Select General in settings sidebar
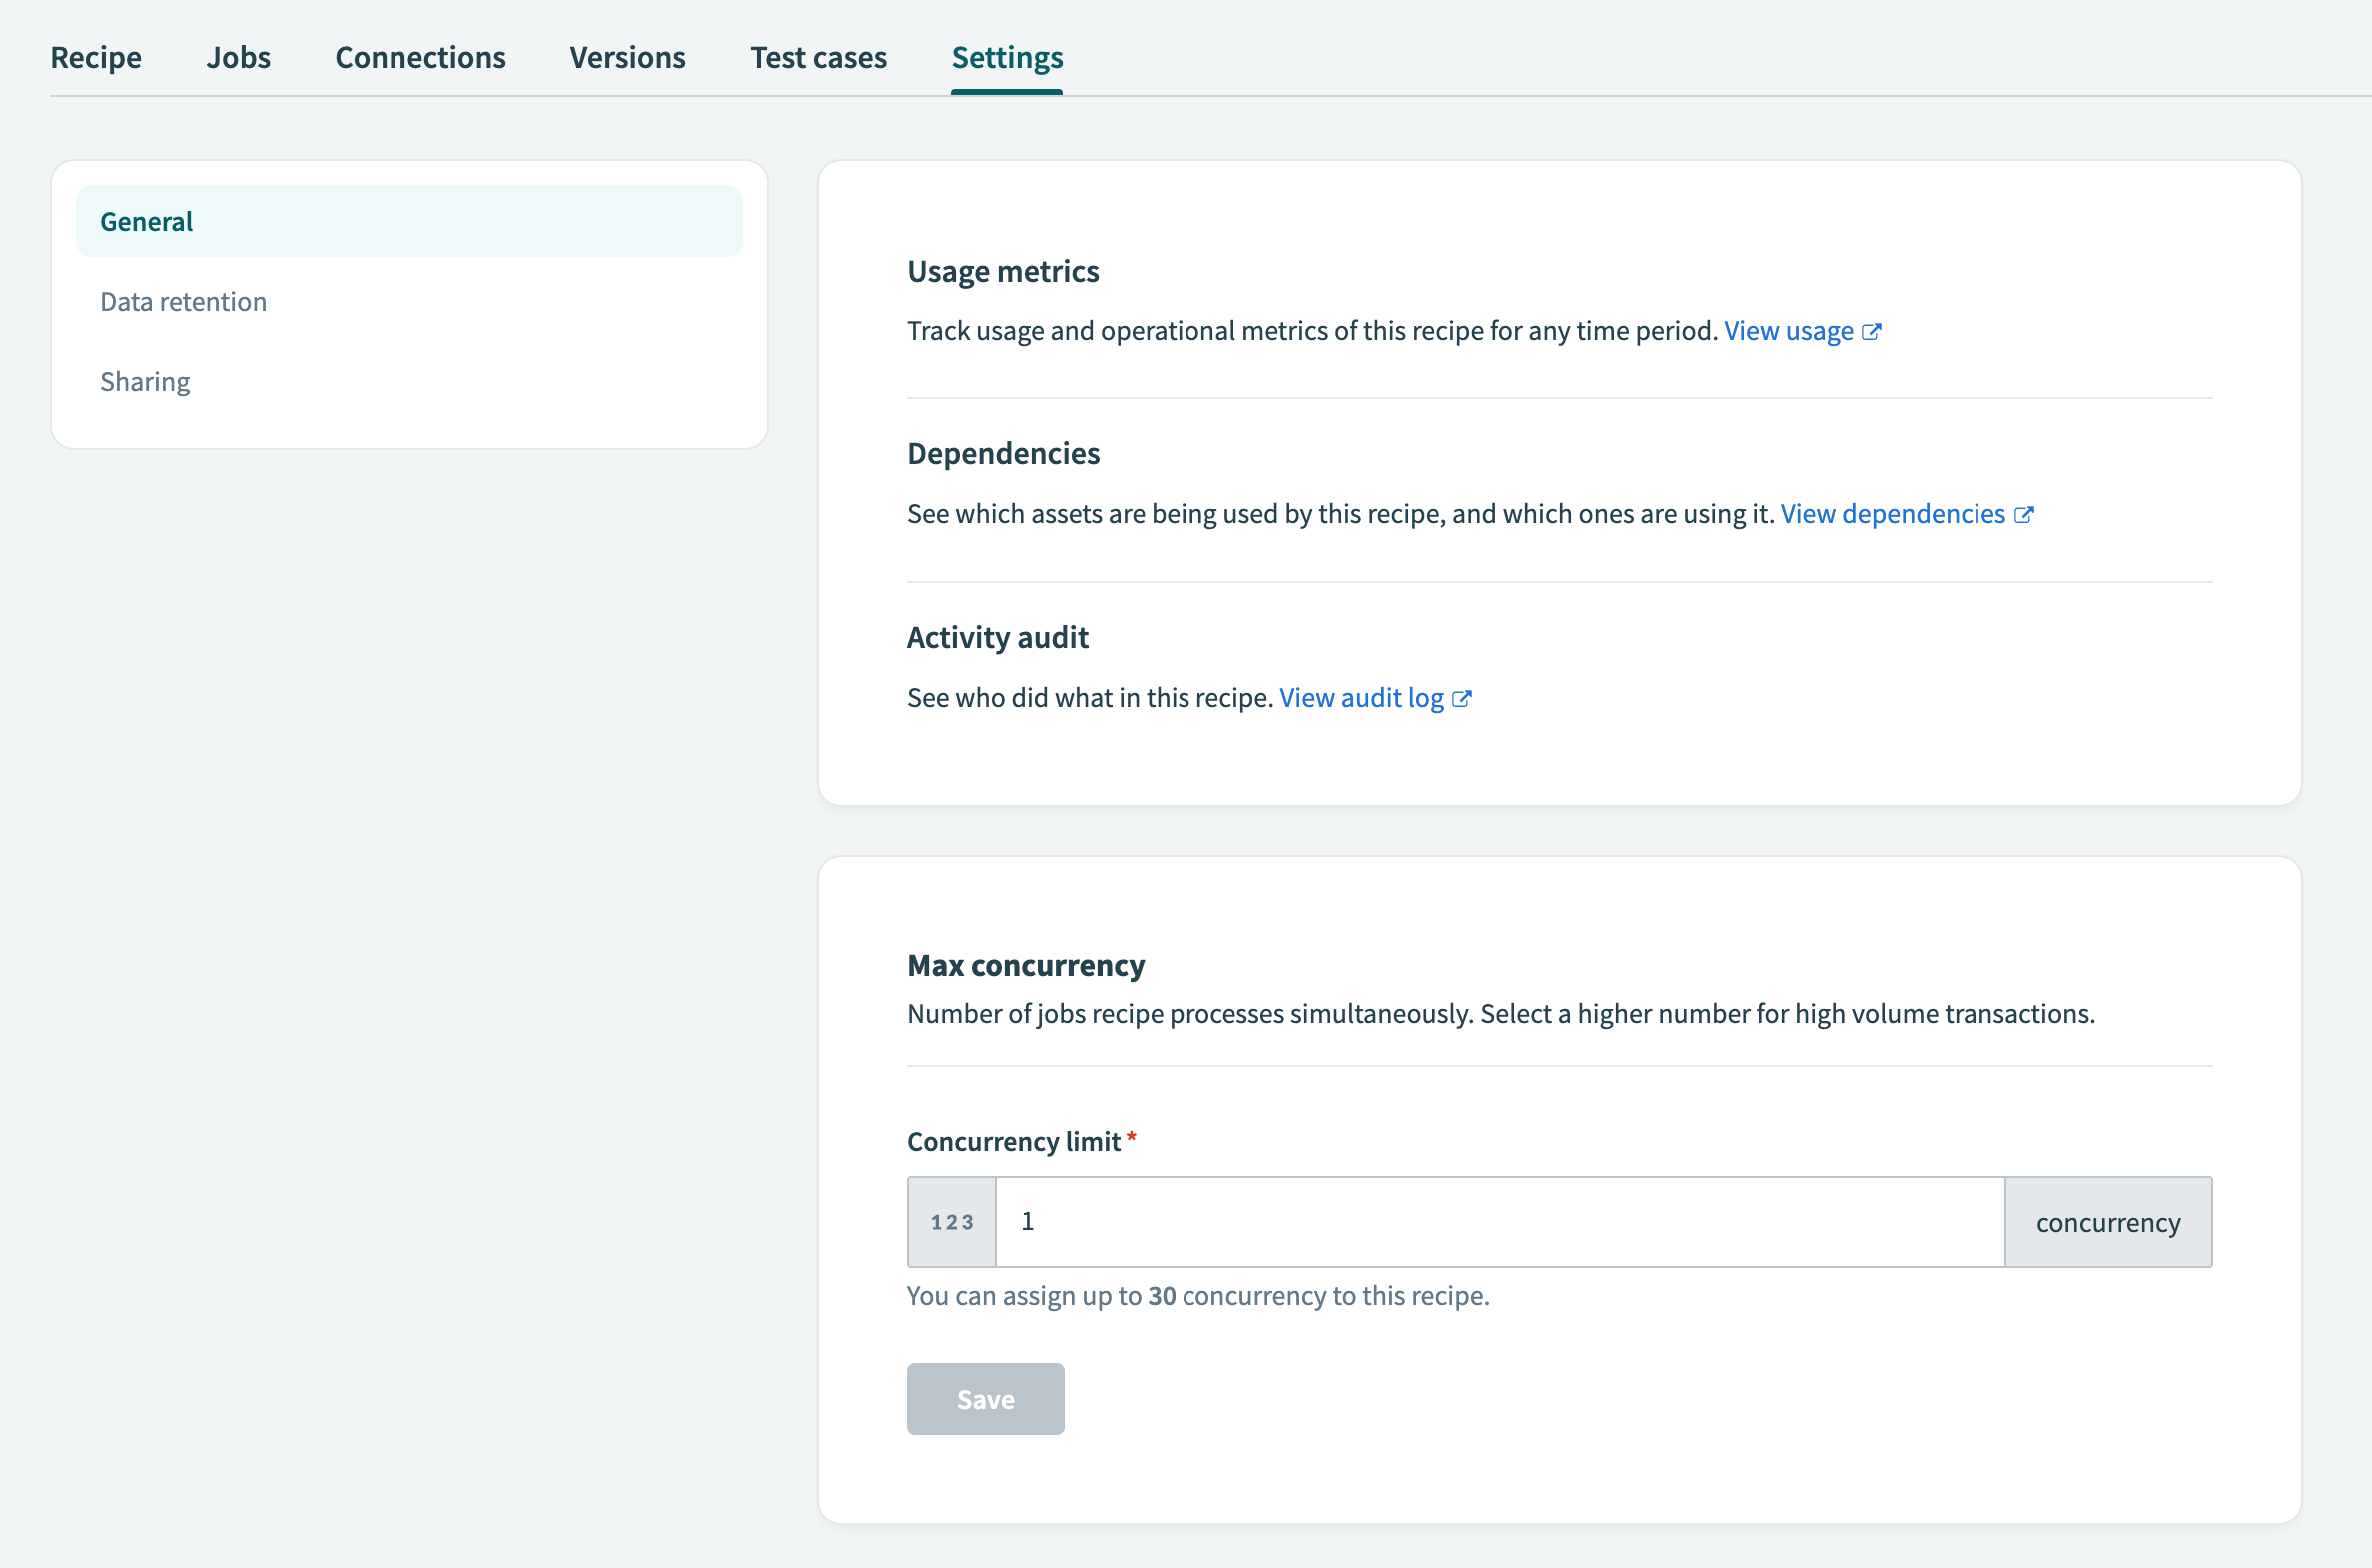Image resolution: width=2372 pixels, height=1568 pixels. pyautogui.click(x=409, y=221)
